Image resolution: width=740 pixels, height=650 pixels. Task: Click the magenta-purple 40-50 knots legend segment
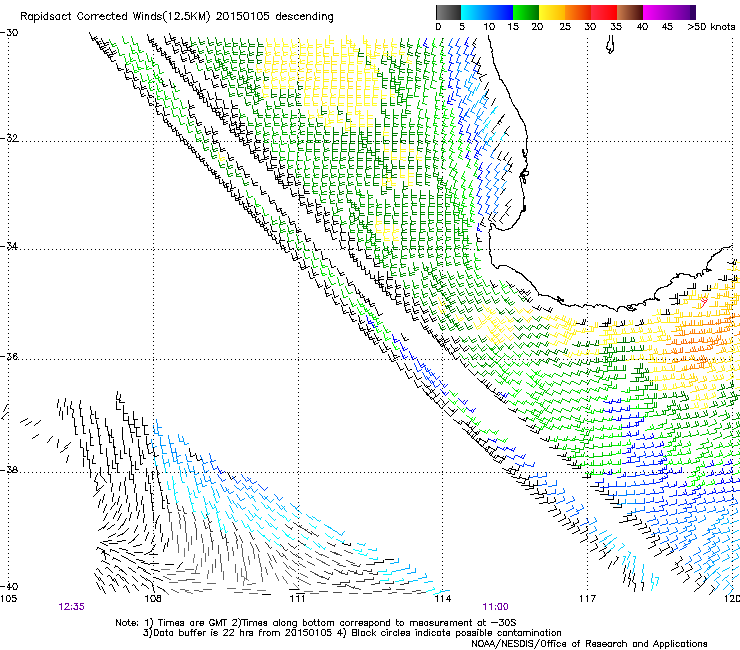pos(669,12)
